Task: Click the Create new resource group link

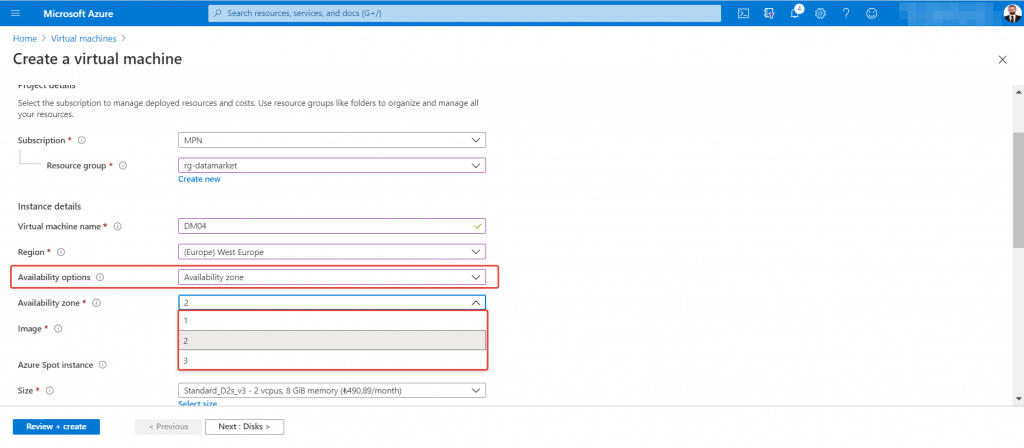Action: pyautogui.click(x=199, y=179)
